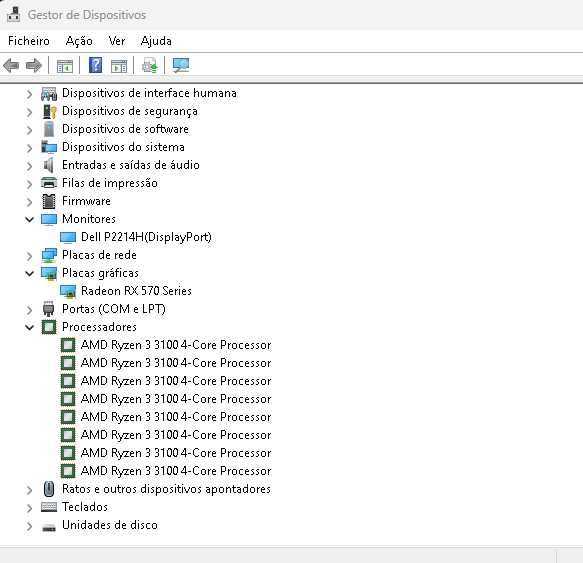Select the Unidades de disco drive icon
This screenshot has height=563, width=583.
(x=49, y=527)
